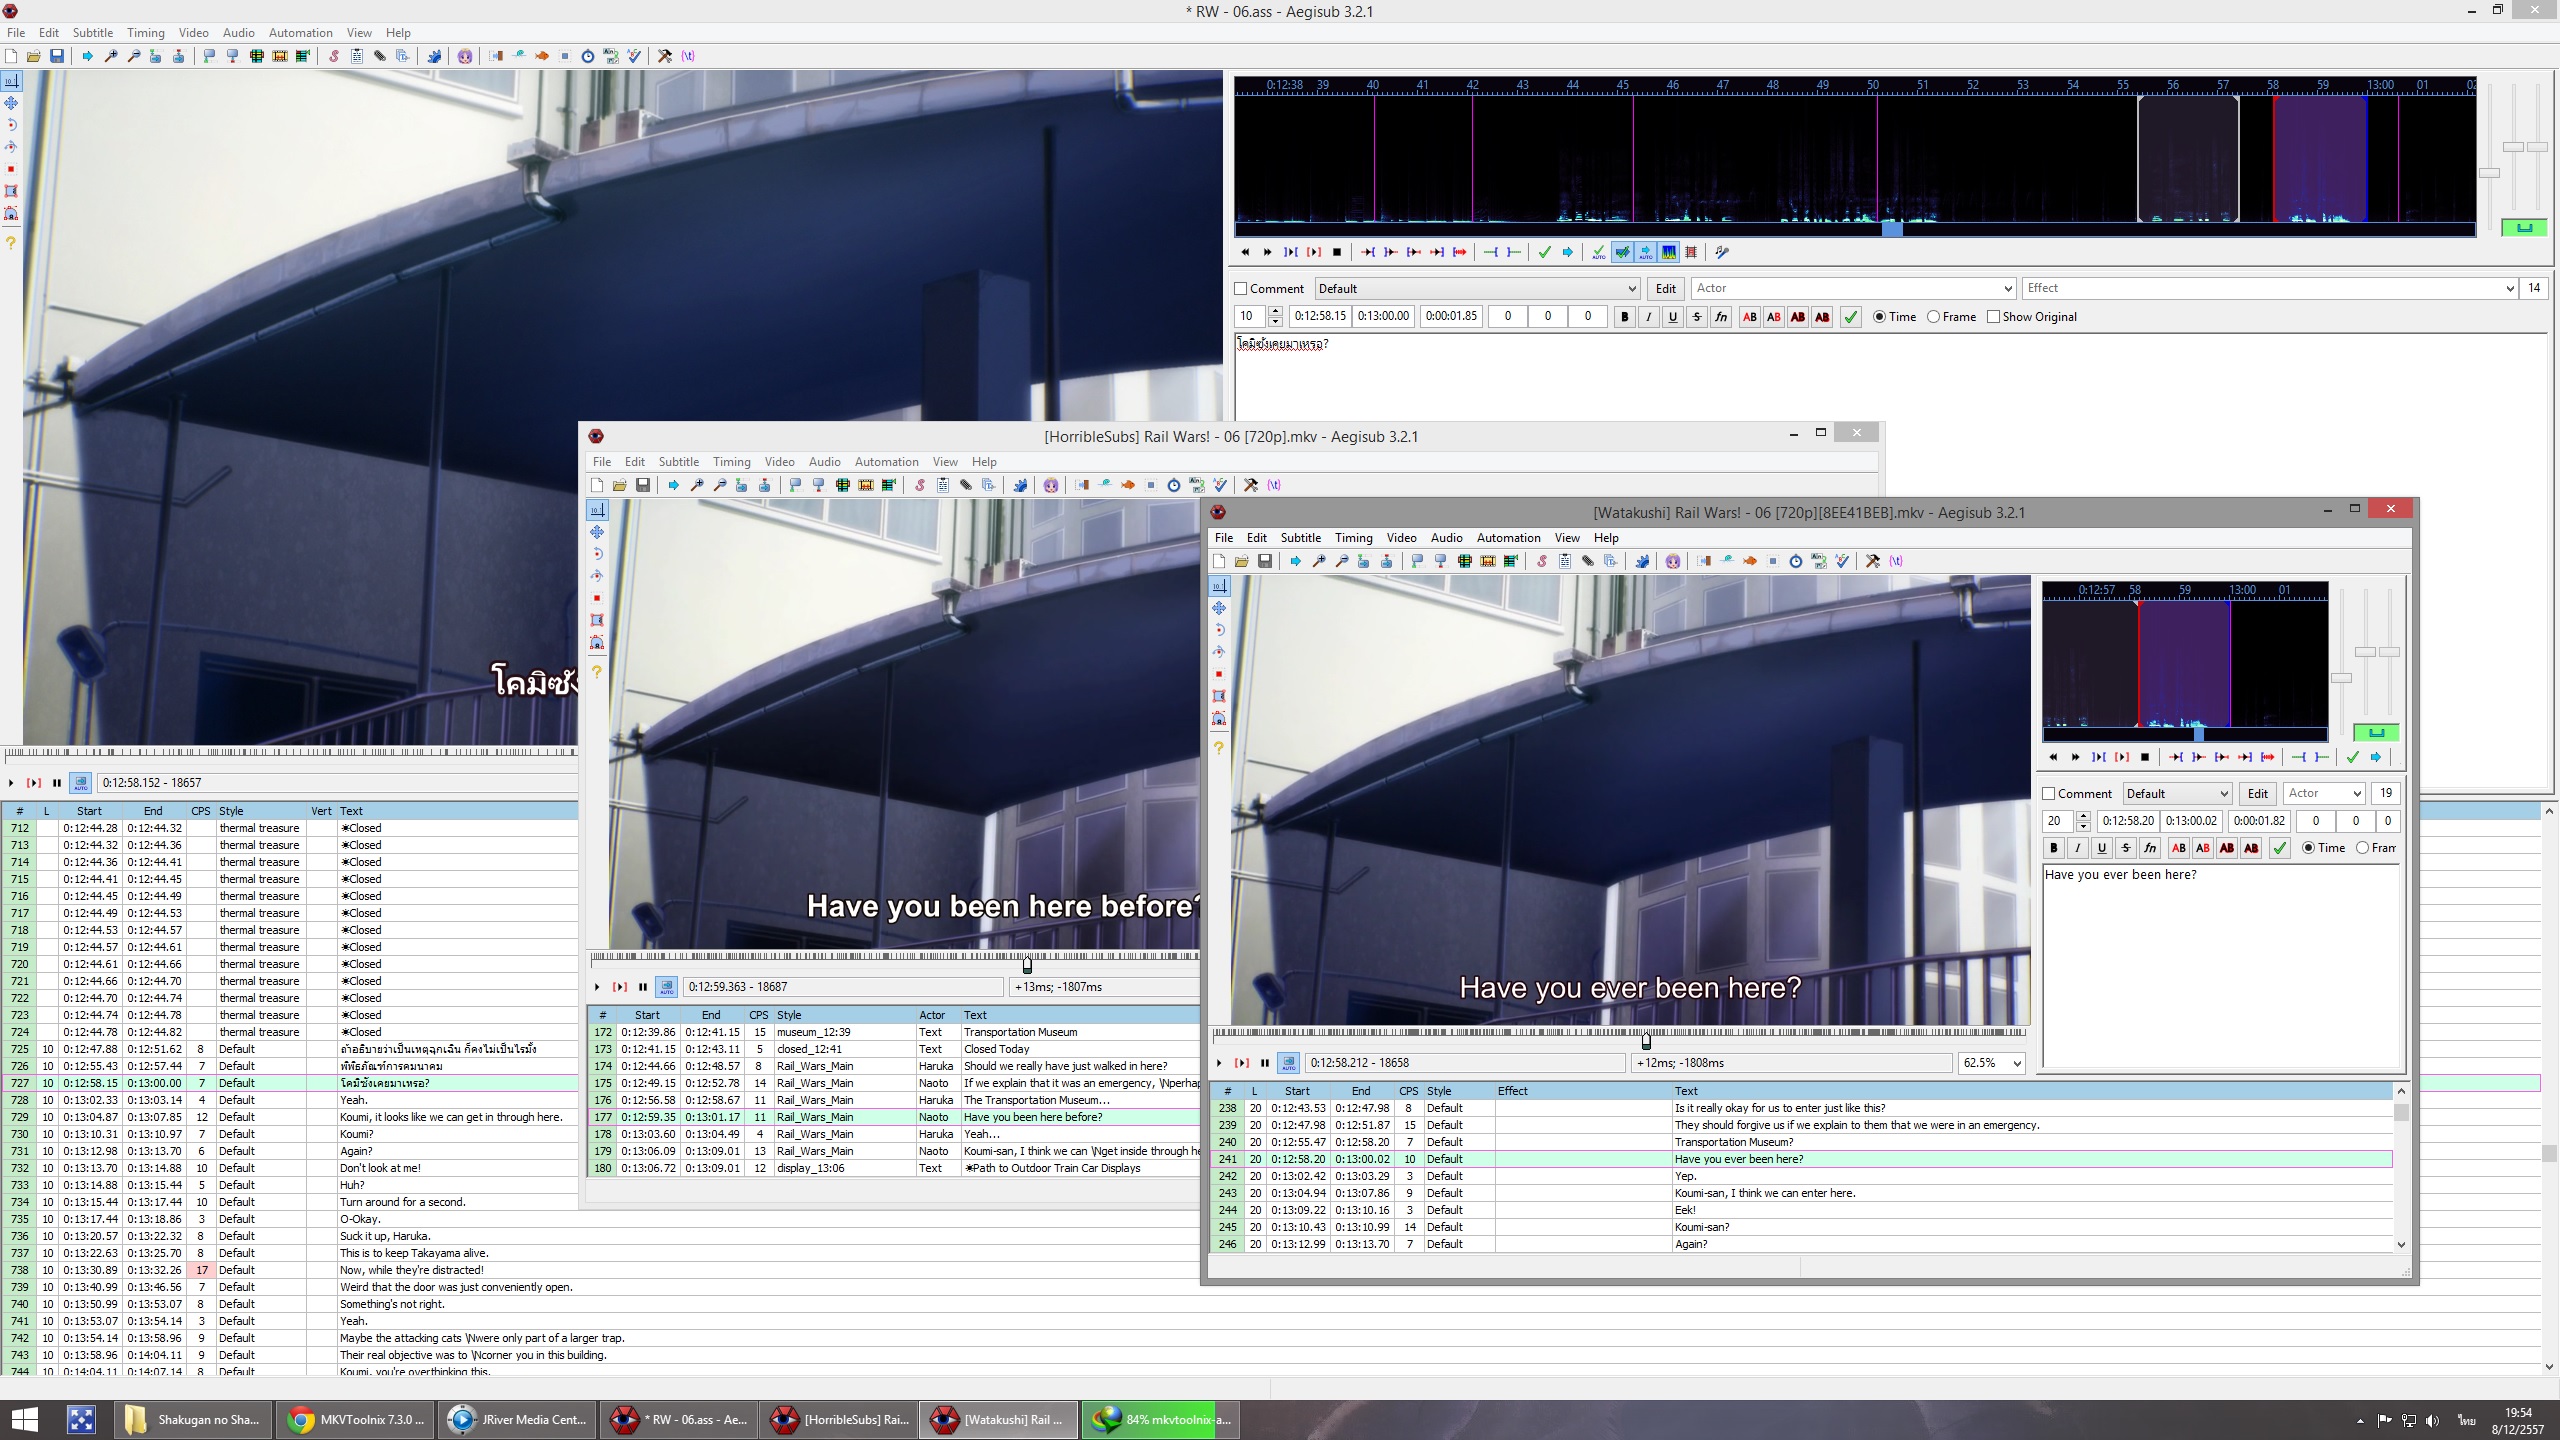Click the Strikeout button in main editor
Viewport: 2560px width, 1440px height.
1697,317
